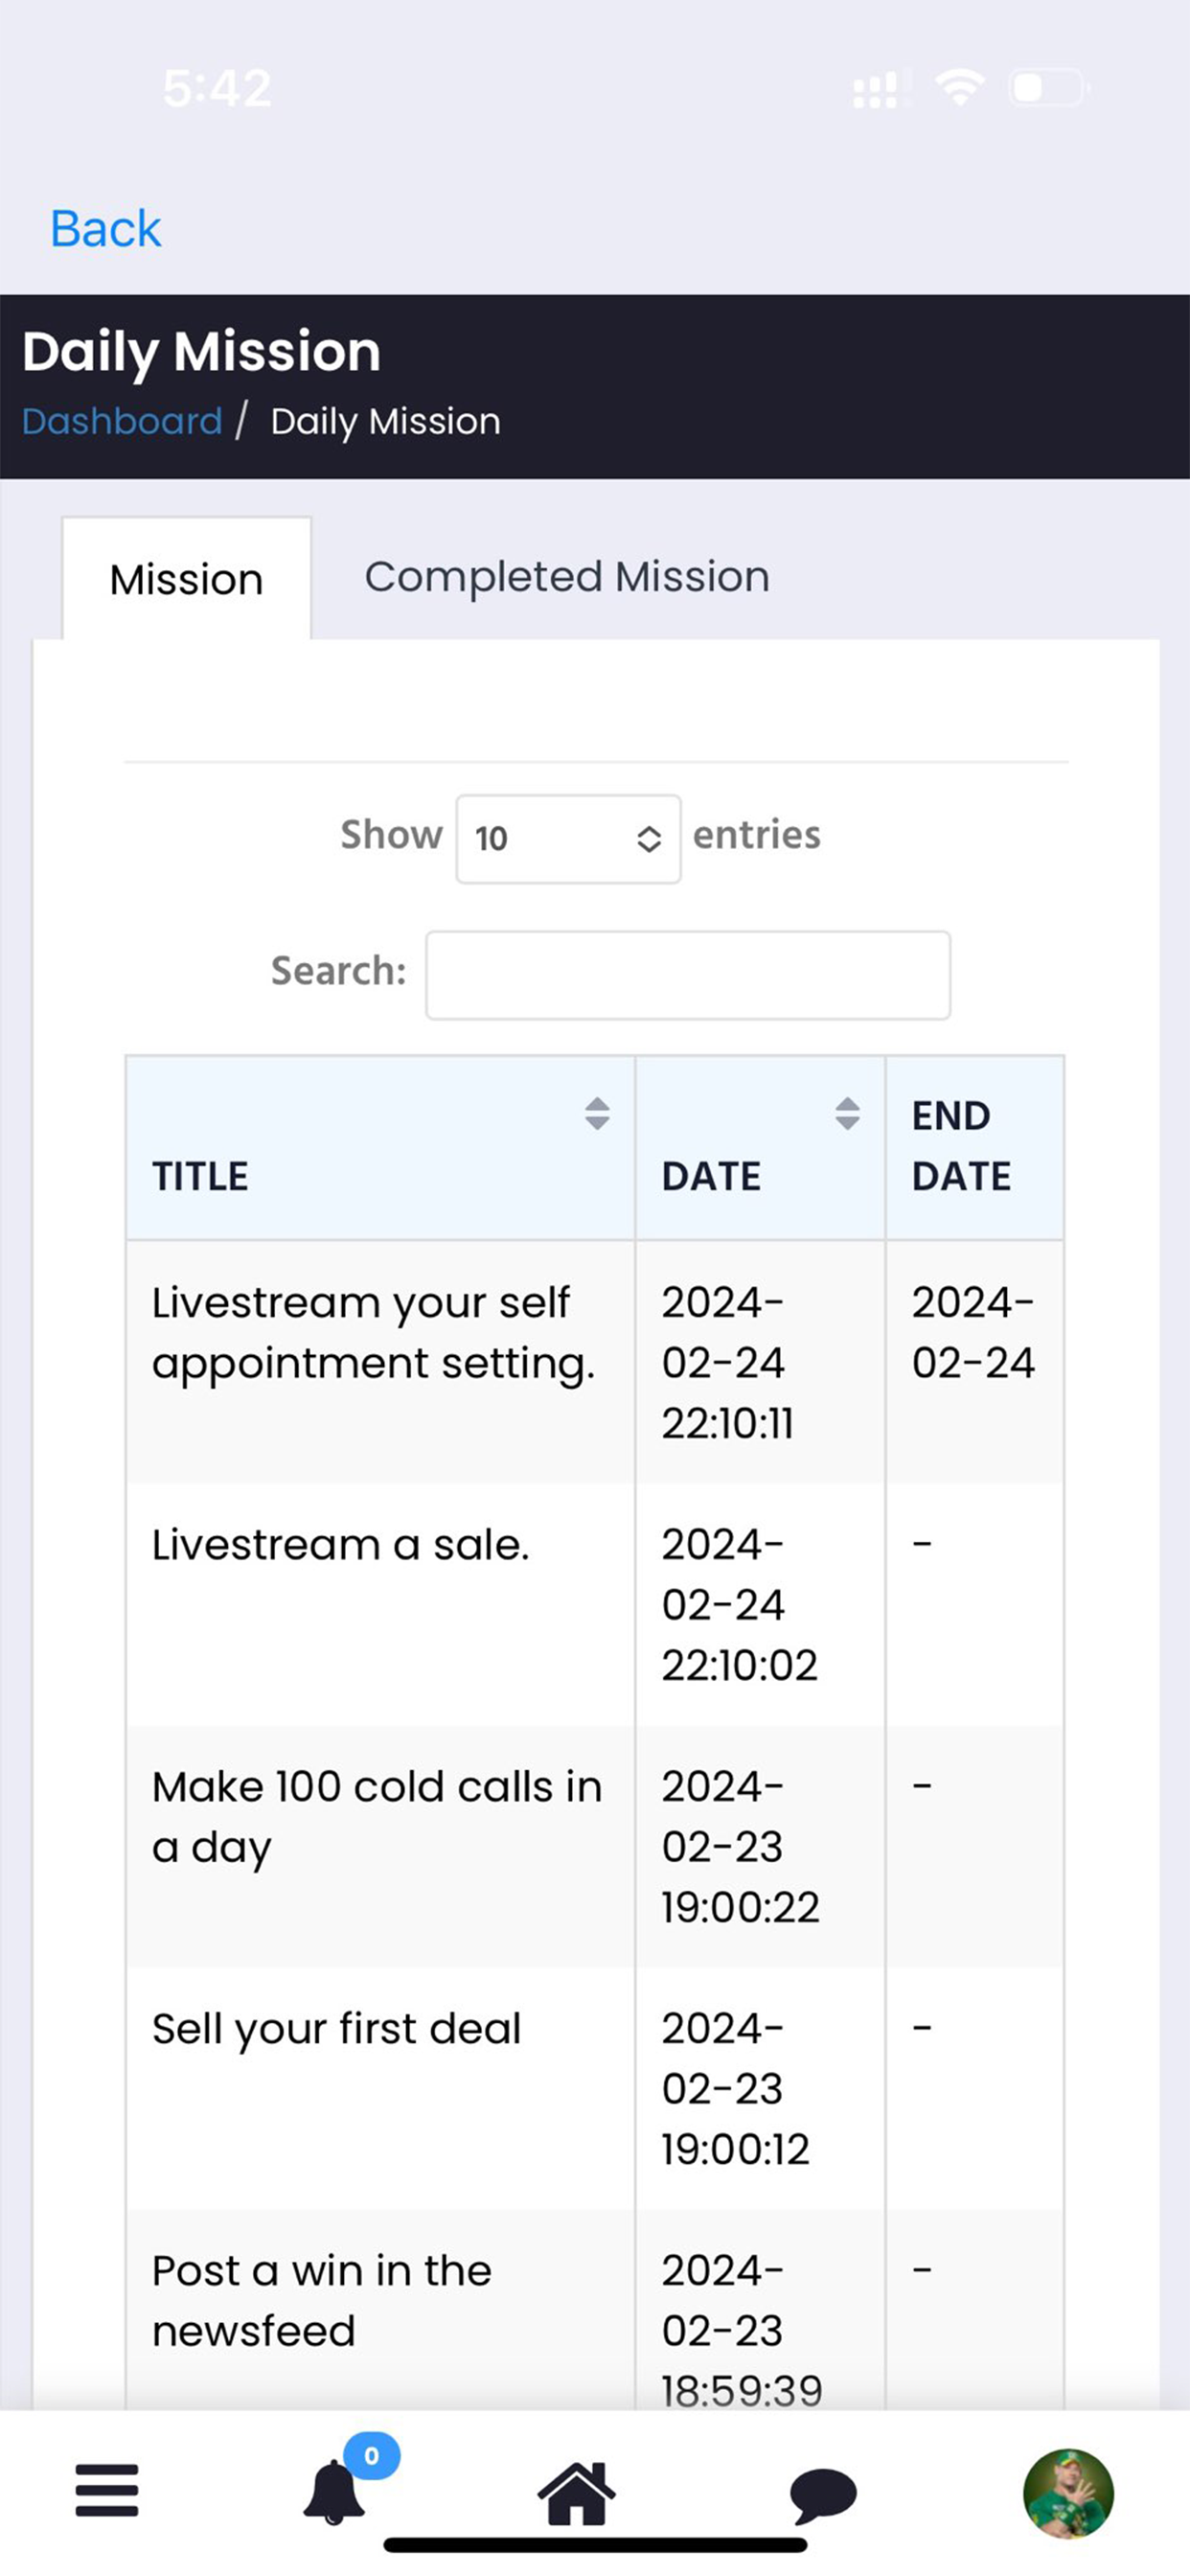Tap the Back link
This screenshot has height=2576, width=1190.
[x=105, y=228]
